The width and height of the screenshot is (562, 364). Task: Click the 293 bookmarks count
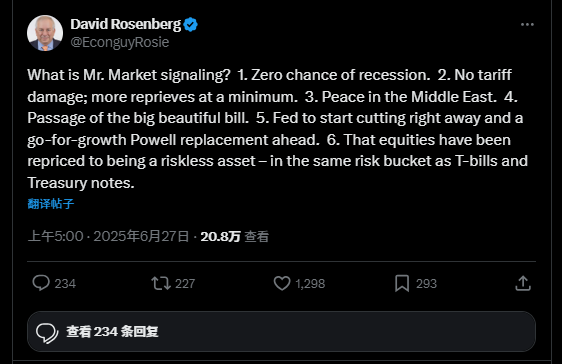(427, 284)
